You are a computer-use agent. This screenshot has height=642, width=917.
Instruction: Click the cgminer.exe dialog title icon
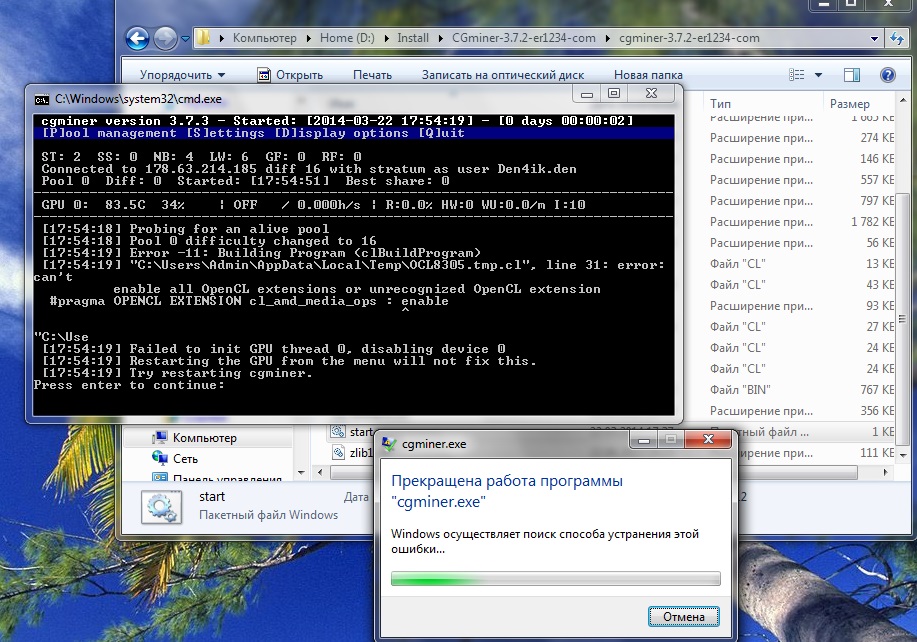(x=388, y=444)
